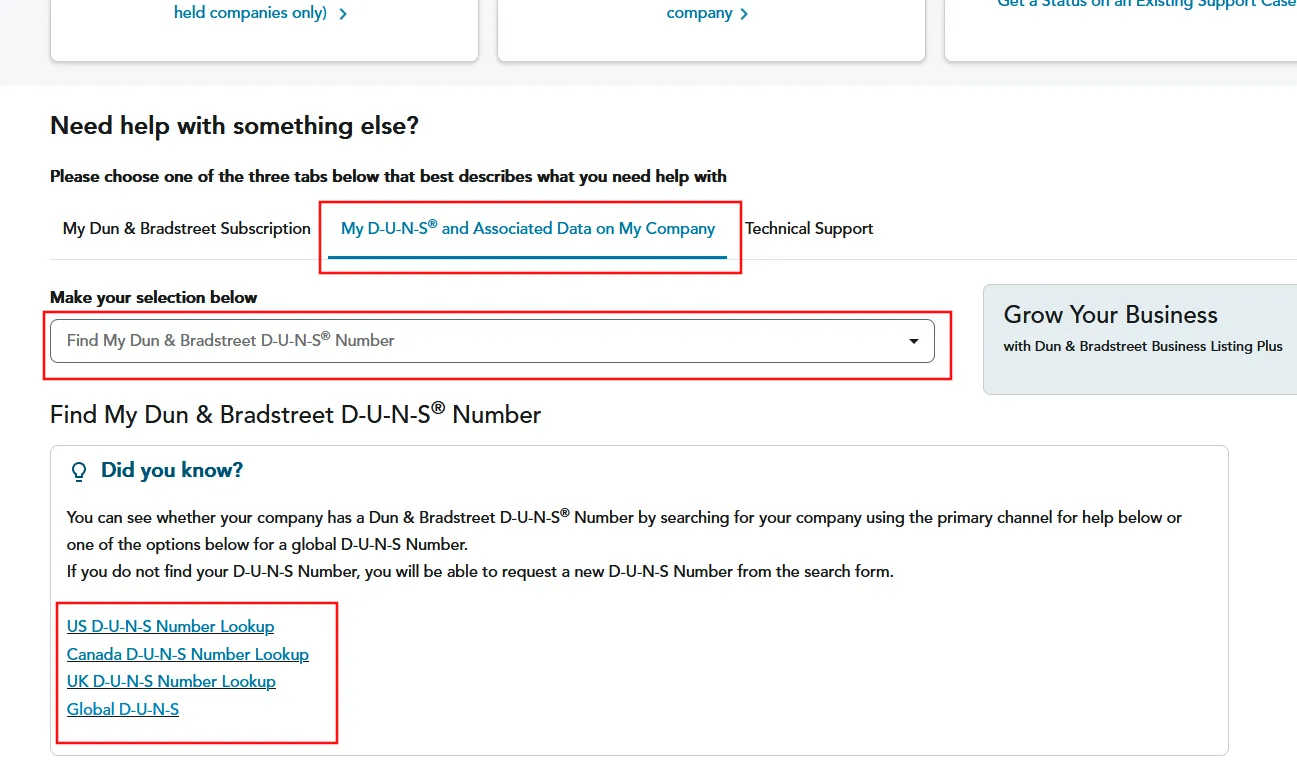Select the Technical Support tab
This screenshot has width=1297, height=760.
point(809,228)
